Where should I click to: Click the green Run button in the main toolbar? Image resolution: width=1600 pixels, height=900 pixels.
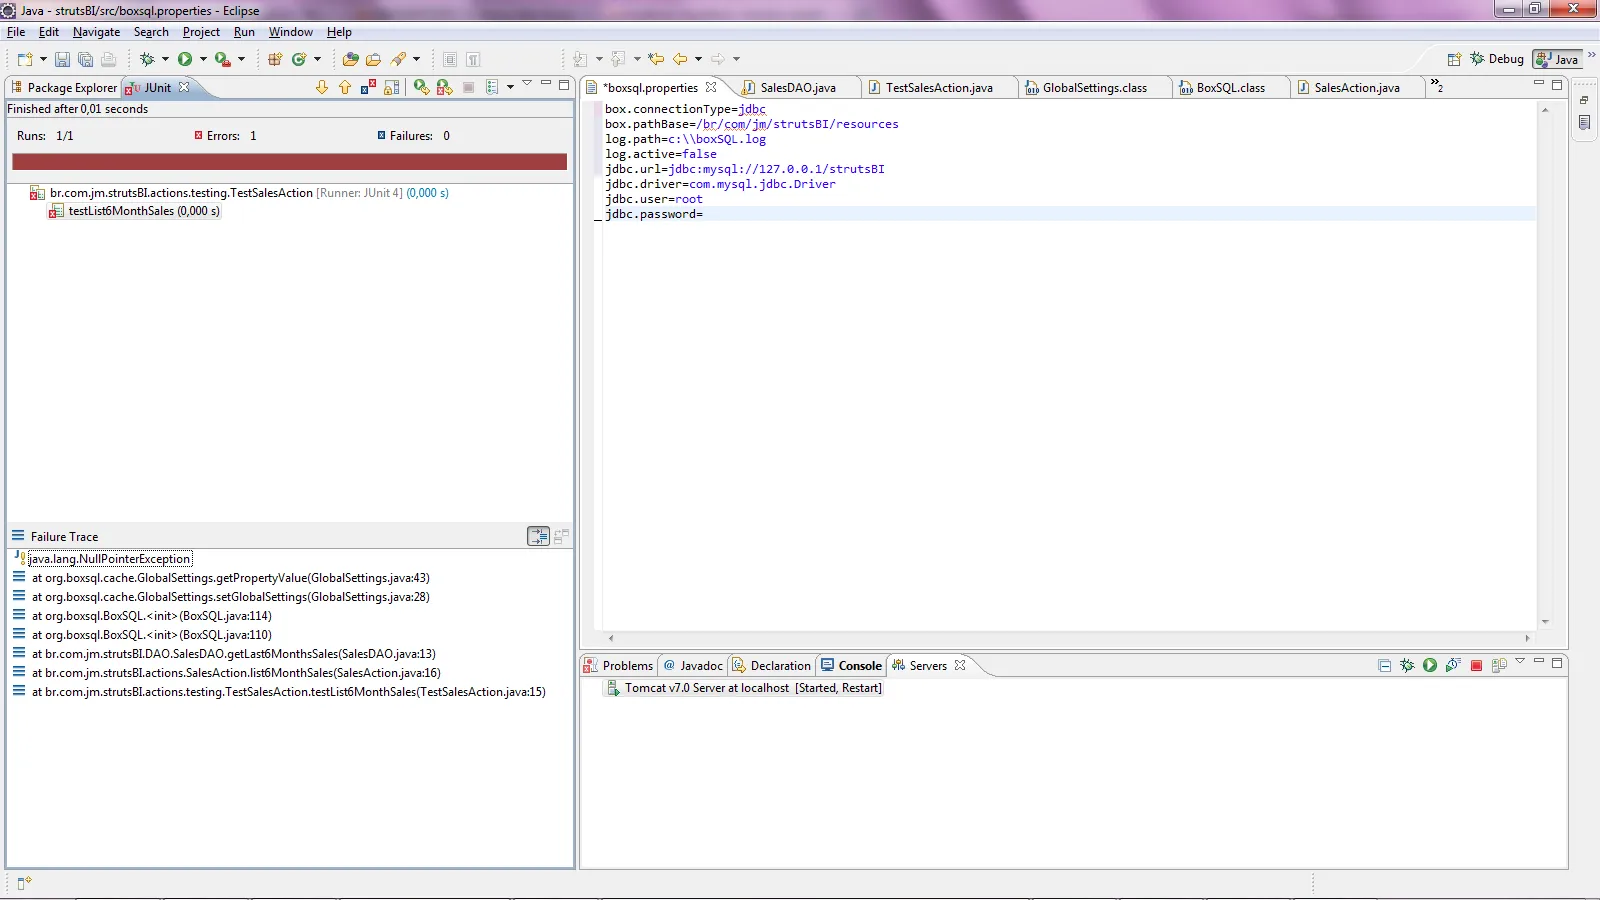pyautogui.click(x=185, y=60)
